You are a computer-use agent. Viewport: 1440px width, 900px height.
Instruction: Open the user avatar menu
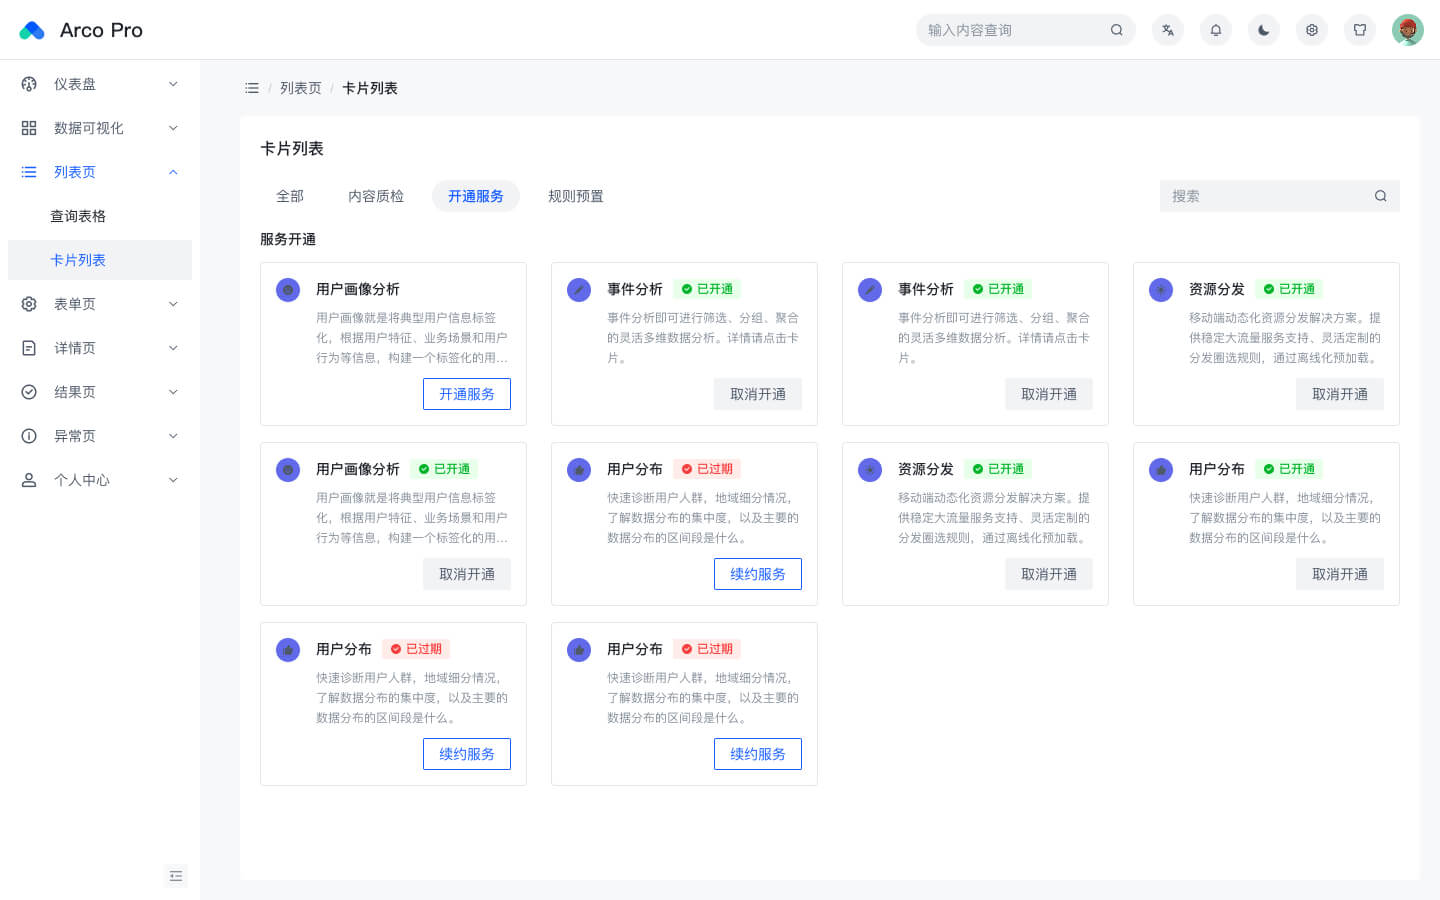coord(1408,30)
